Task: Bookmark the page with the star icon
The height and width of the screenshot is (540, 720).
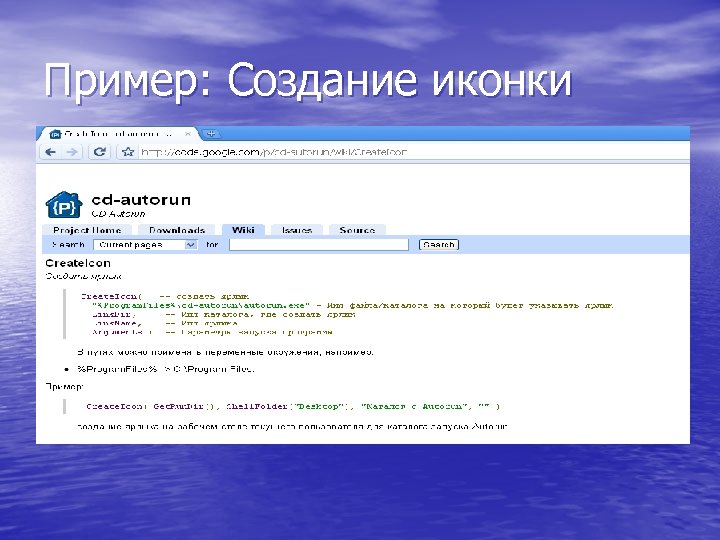Action: pyautogui.click(x=128, y=152)
